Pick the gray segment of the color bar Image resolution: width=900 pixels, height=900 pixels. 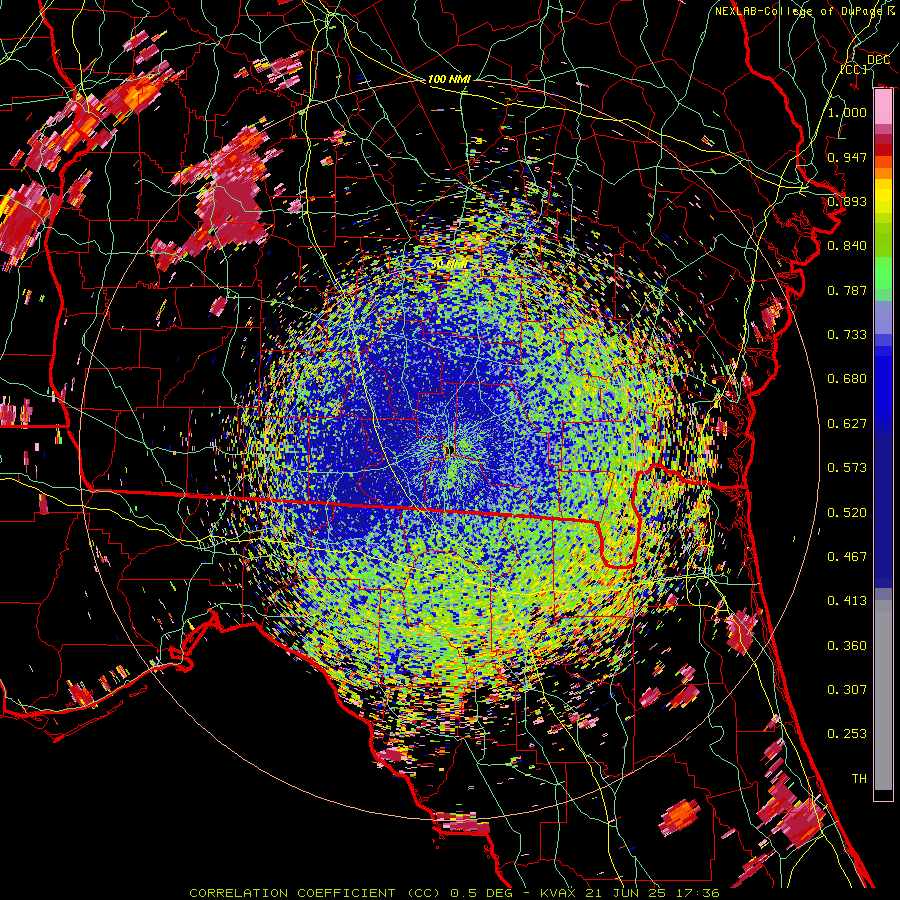[x=883, y=695]
